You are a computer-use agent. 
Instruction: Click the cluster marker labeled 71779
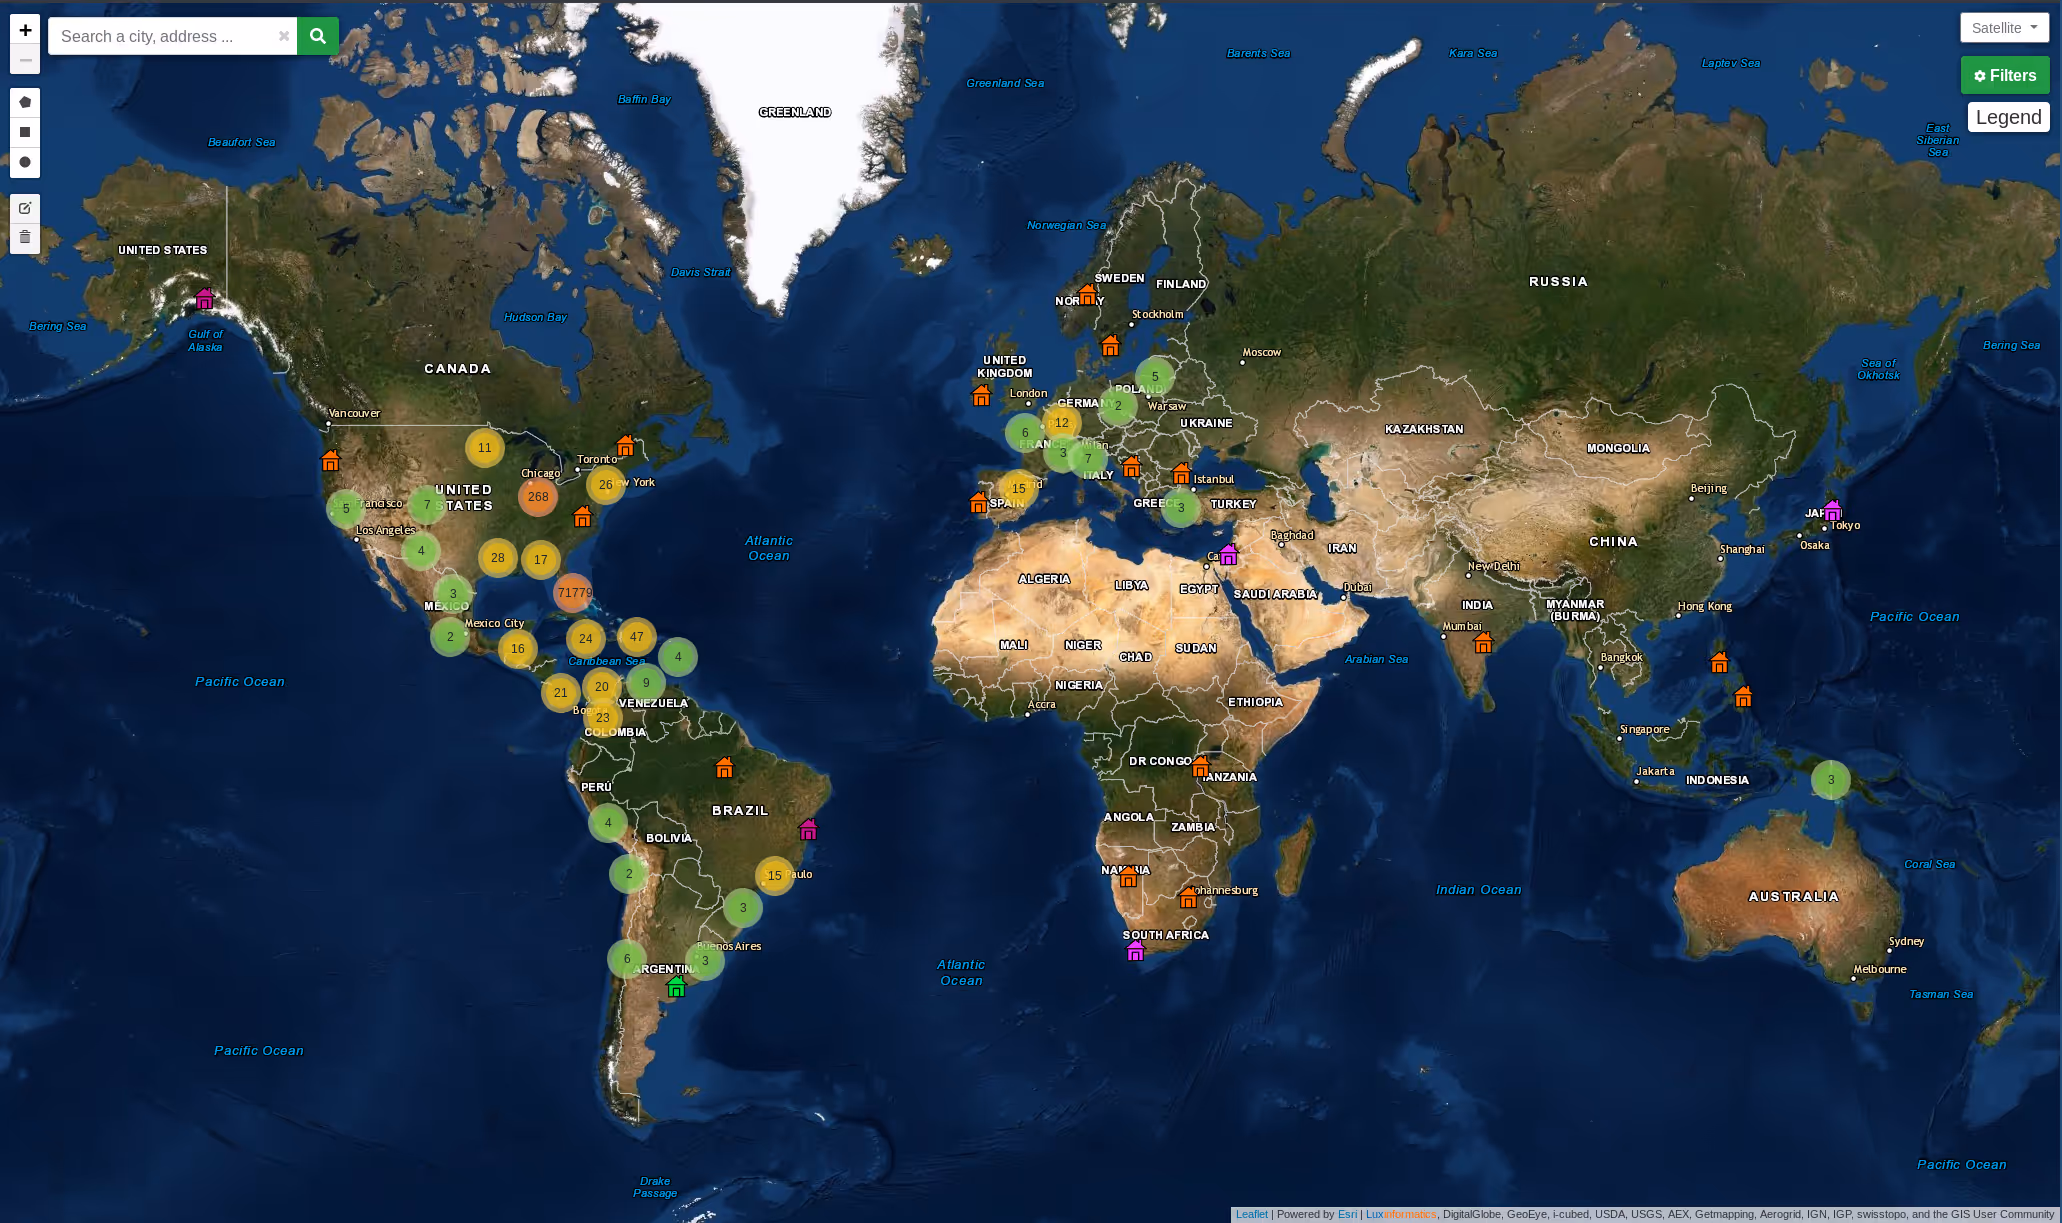tap(573, 592)
